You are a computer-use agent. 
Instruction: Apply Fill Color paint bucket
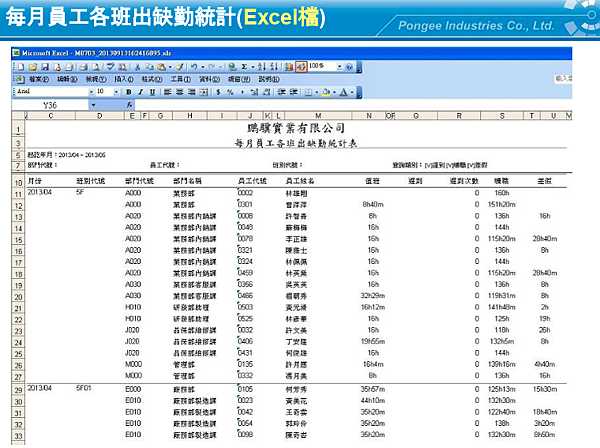point(326,92)
